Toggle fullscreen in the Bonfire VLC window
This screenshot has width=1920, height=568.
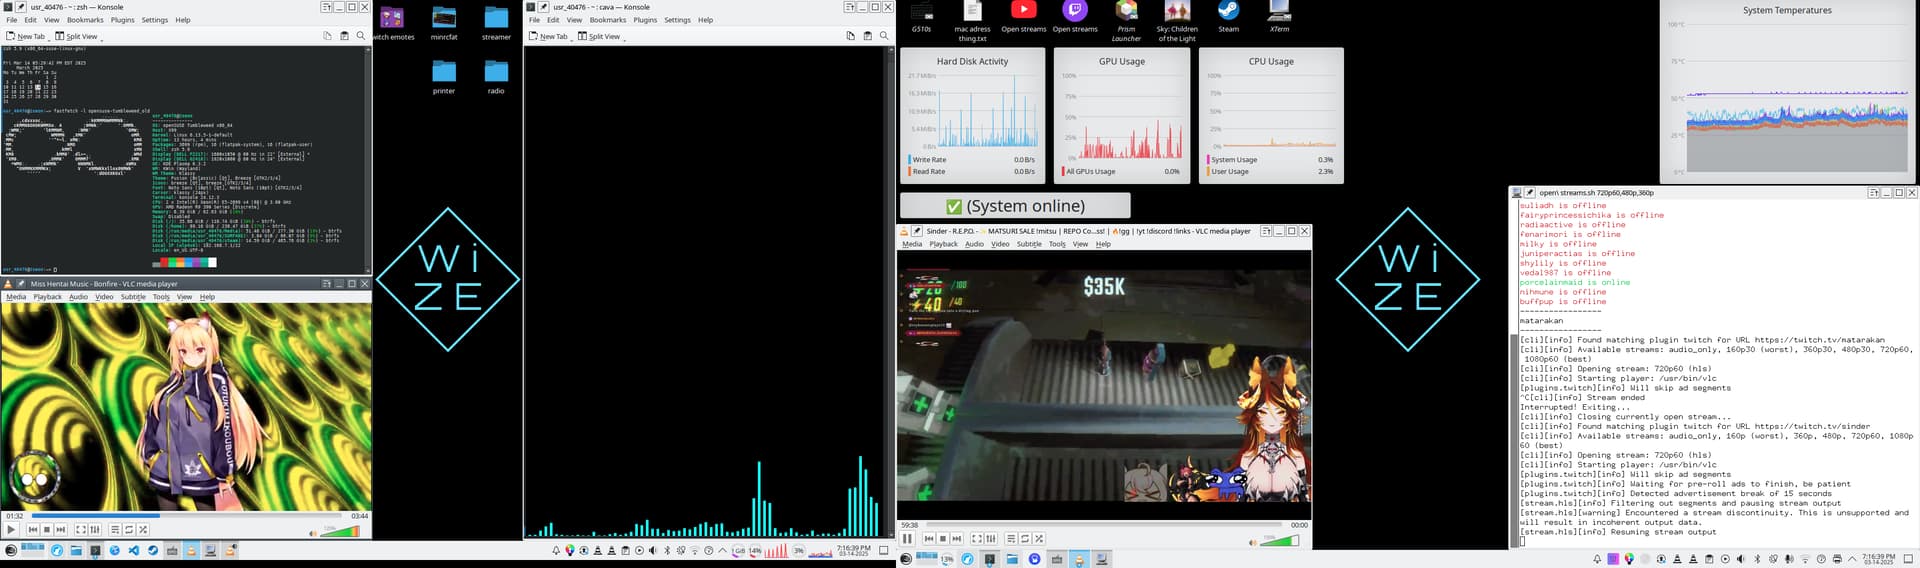81,529
